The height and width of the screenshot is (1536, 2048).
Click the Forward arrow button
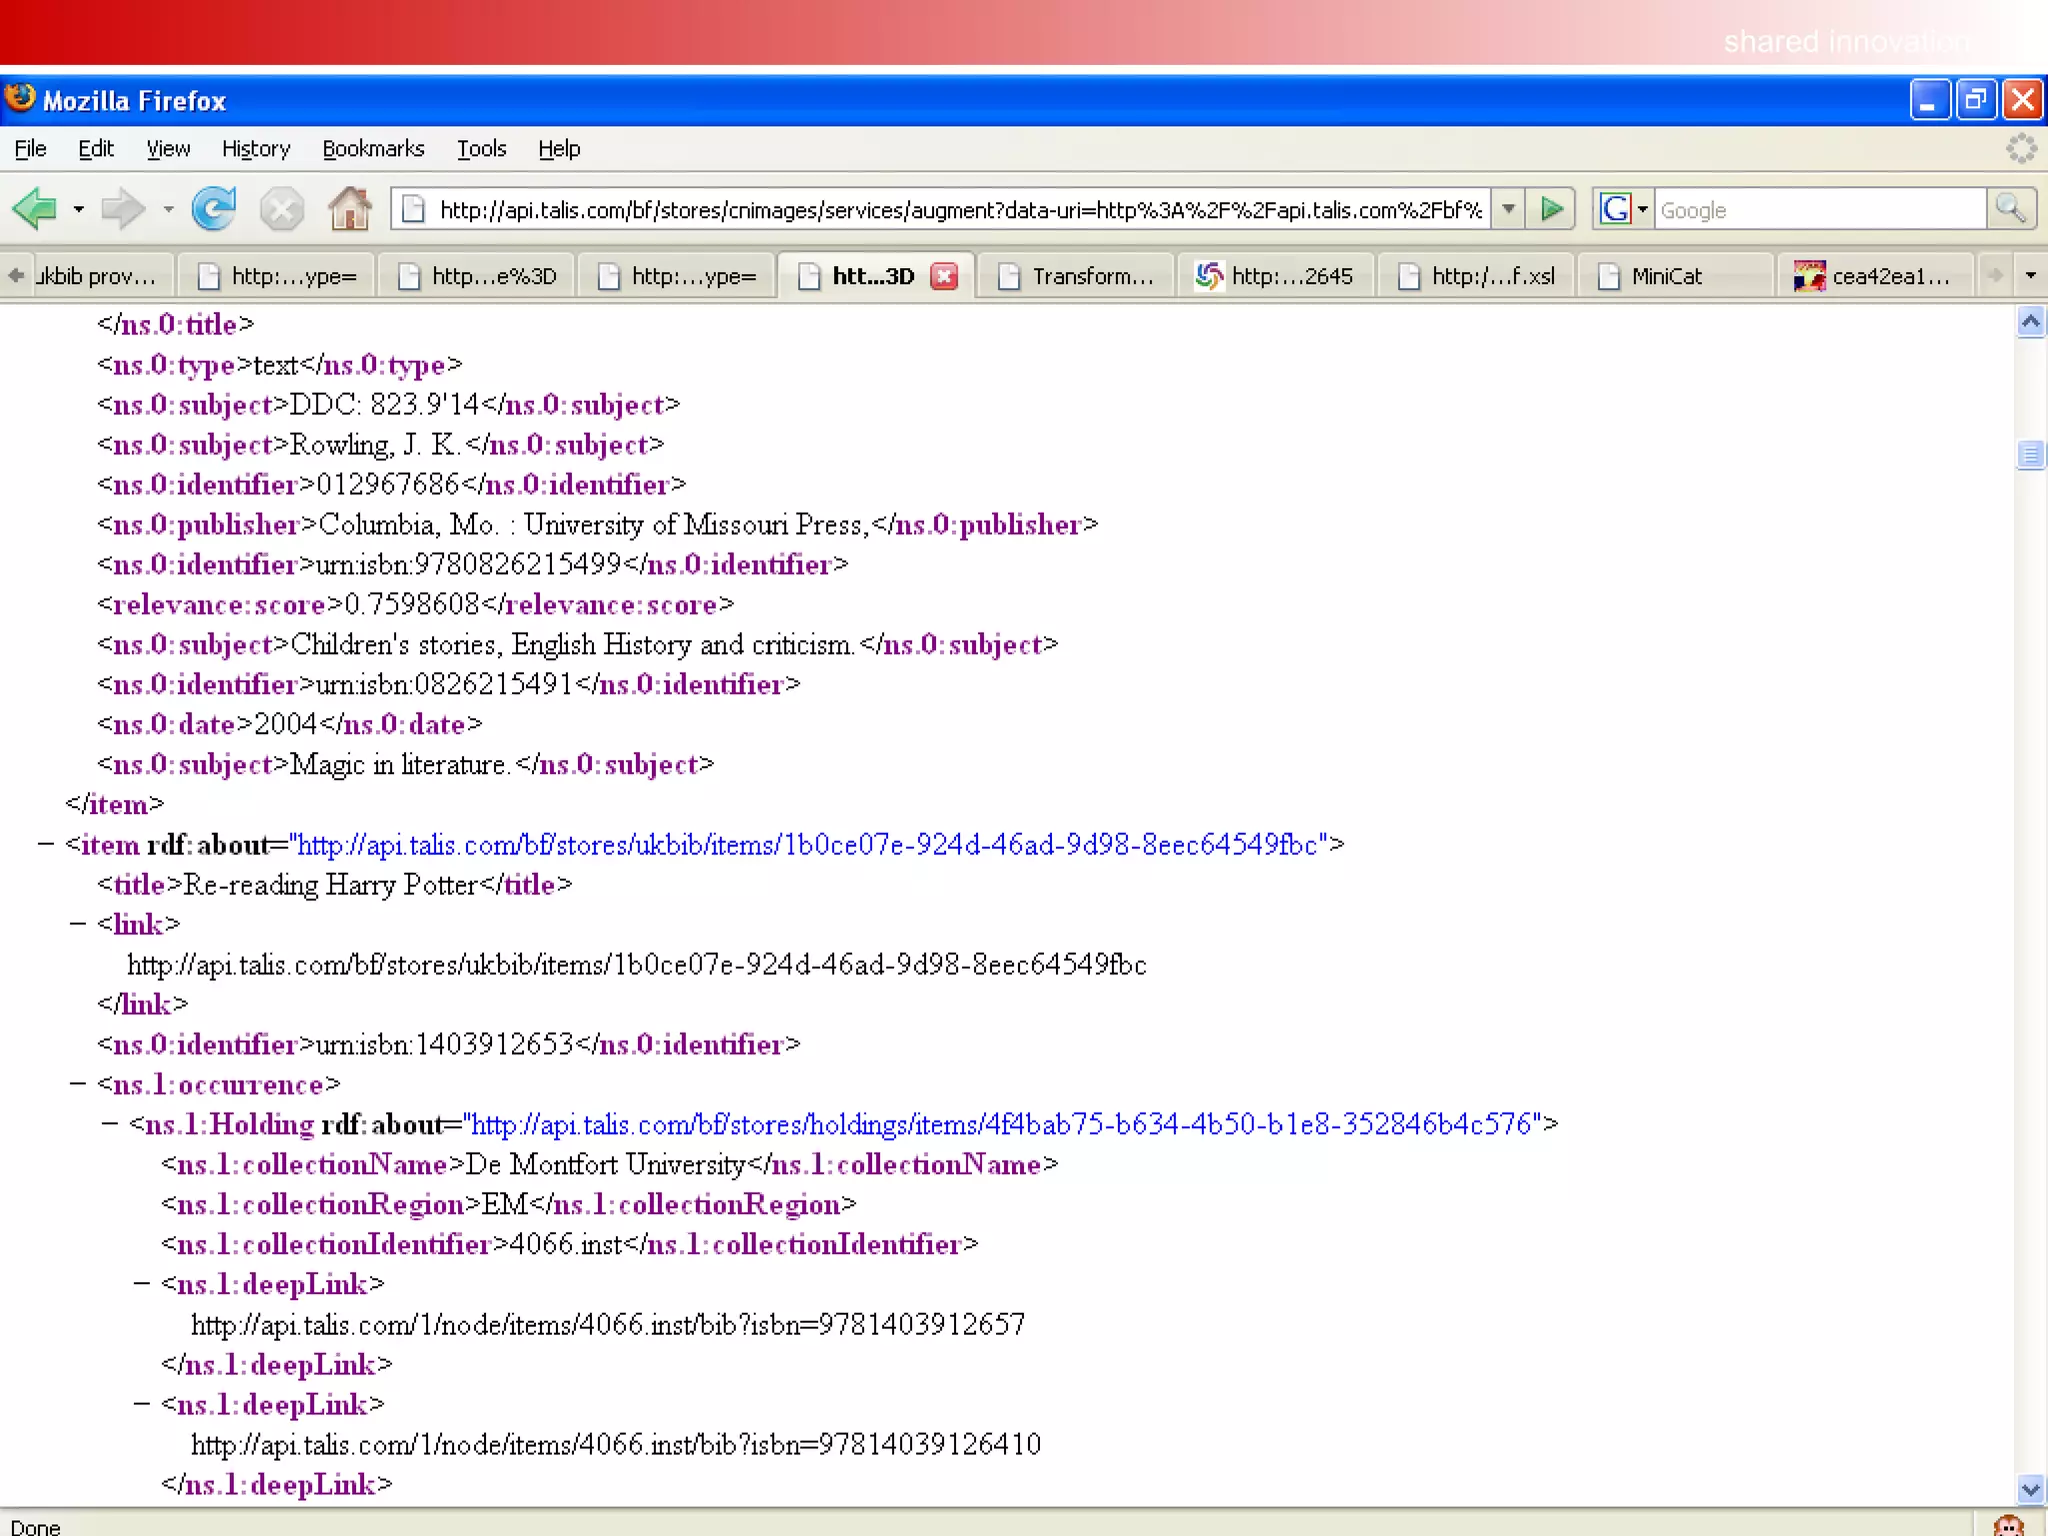tap(123, 209)
